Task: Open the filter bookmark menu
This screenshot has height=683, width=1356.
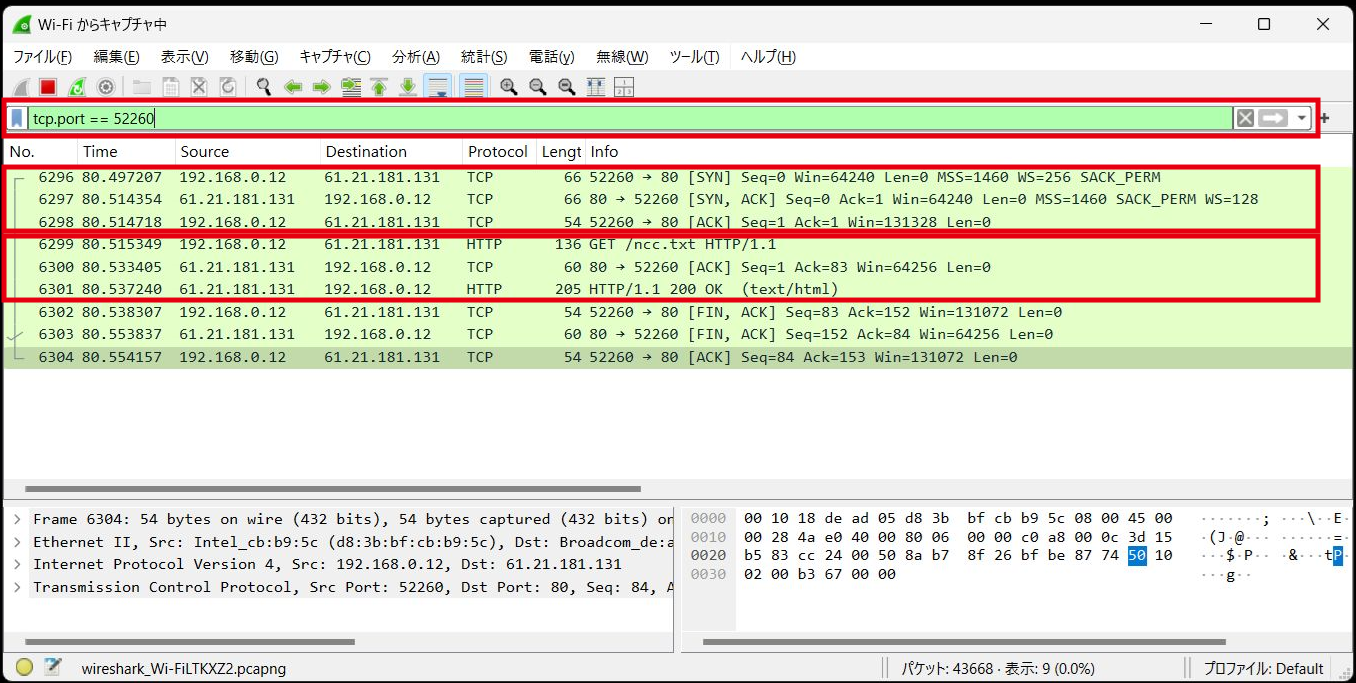Action: point(17,118)
